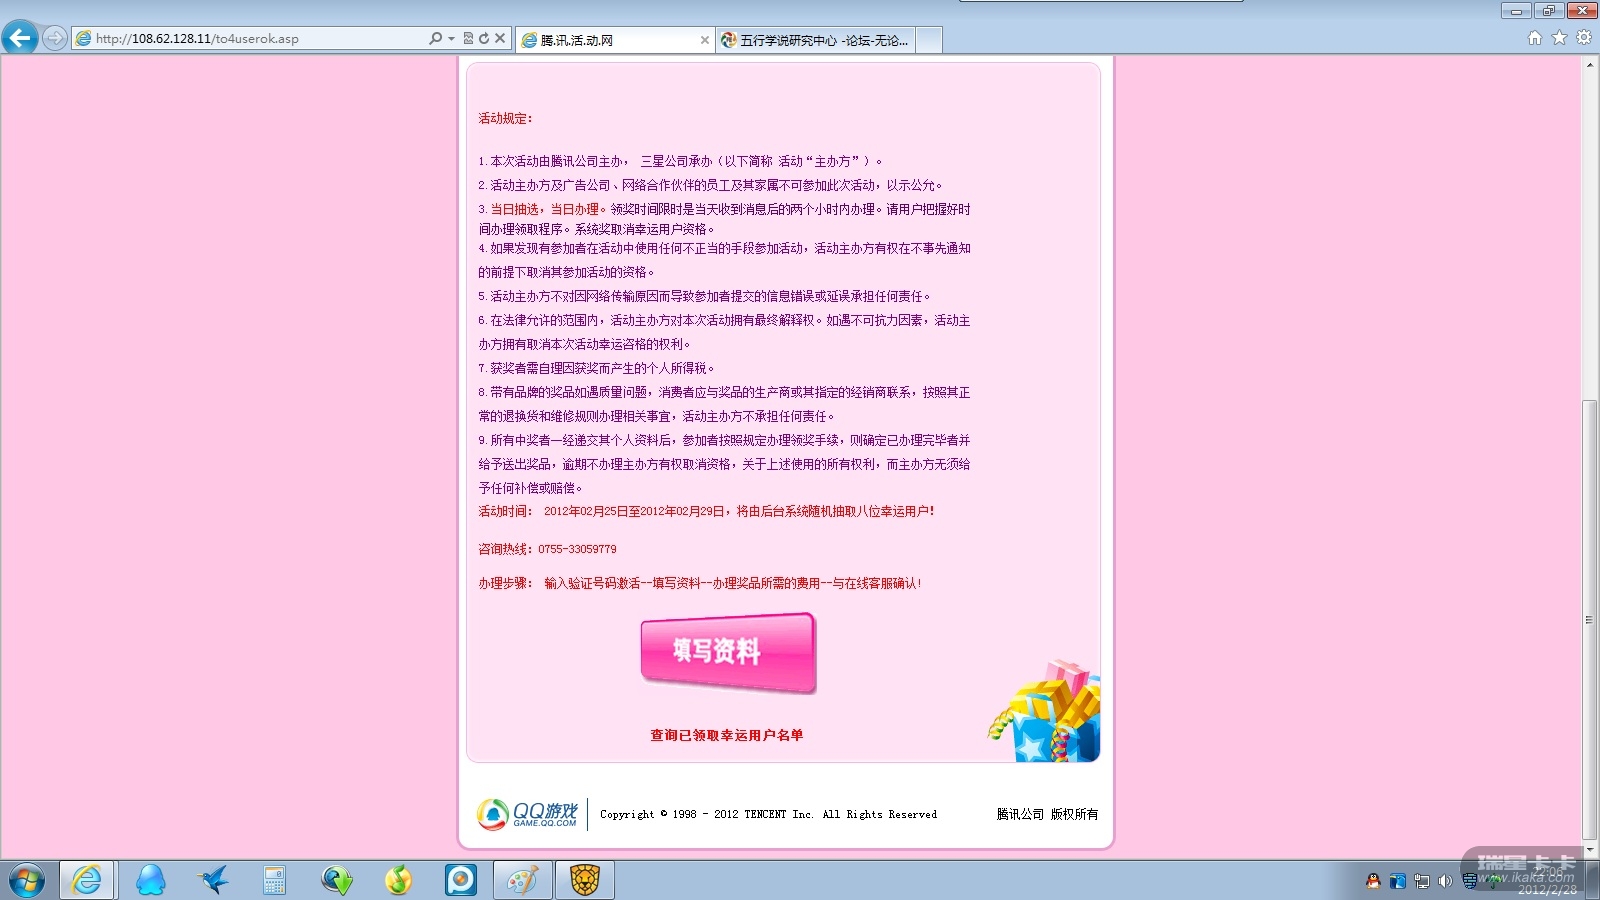
Task: Click the page scrollbar down arrow
Action: click(1590, 850)
